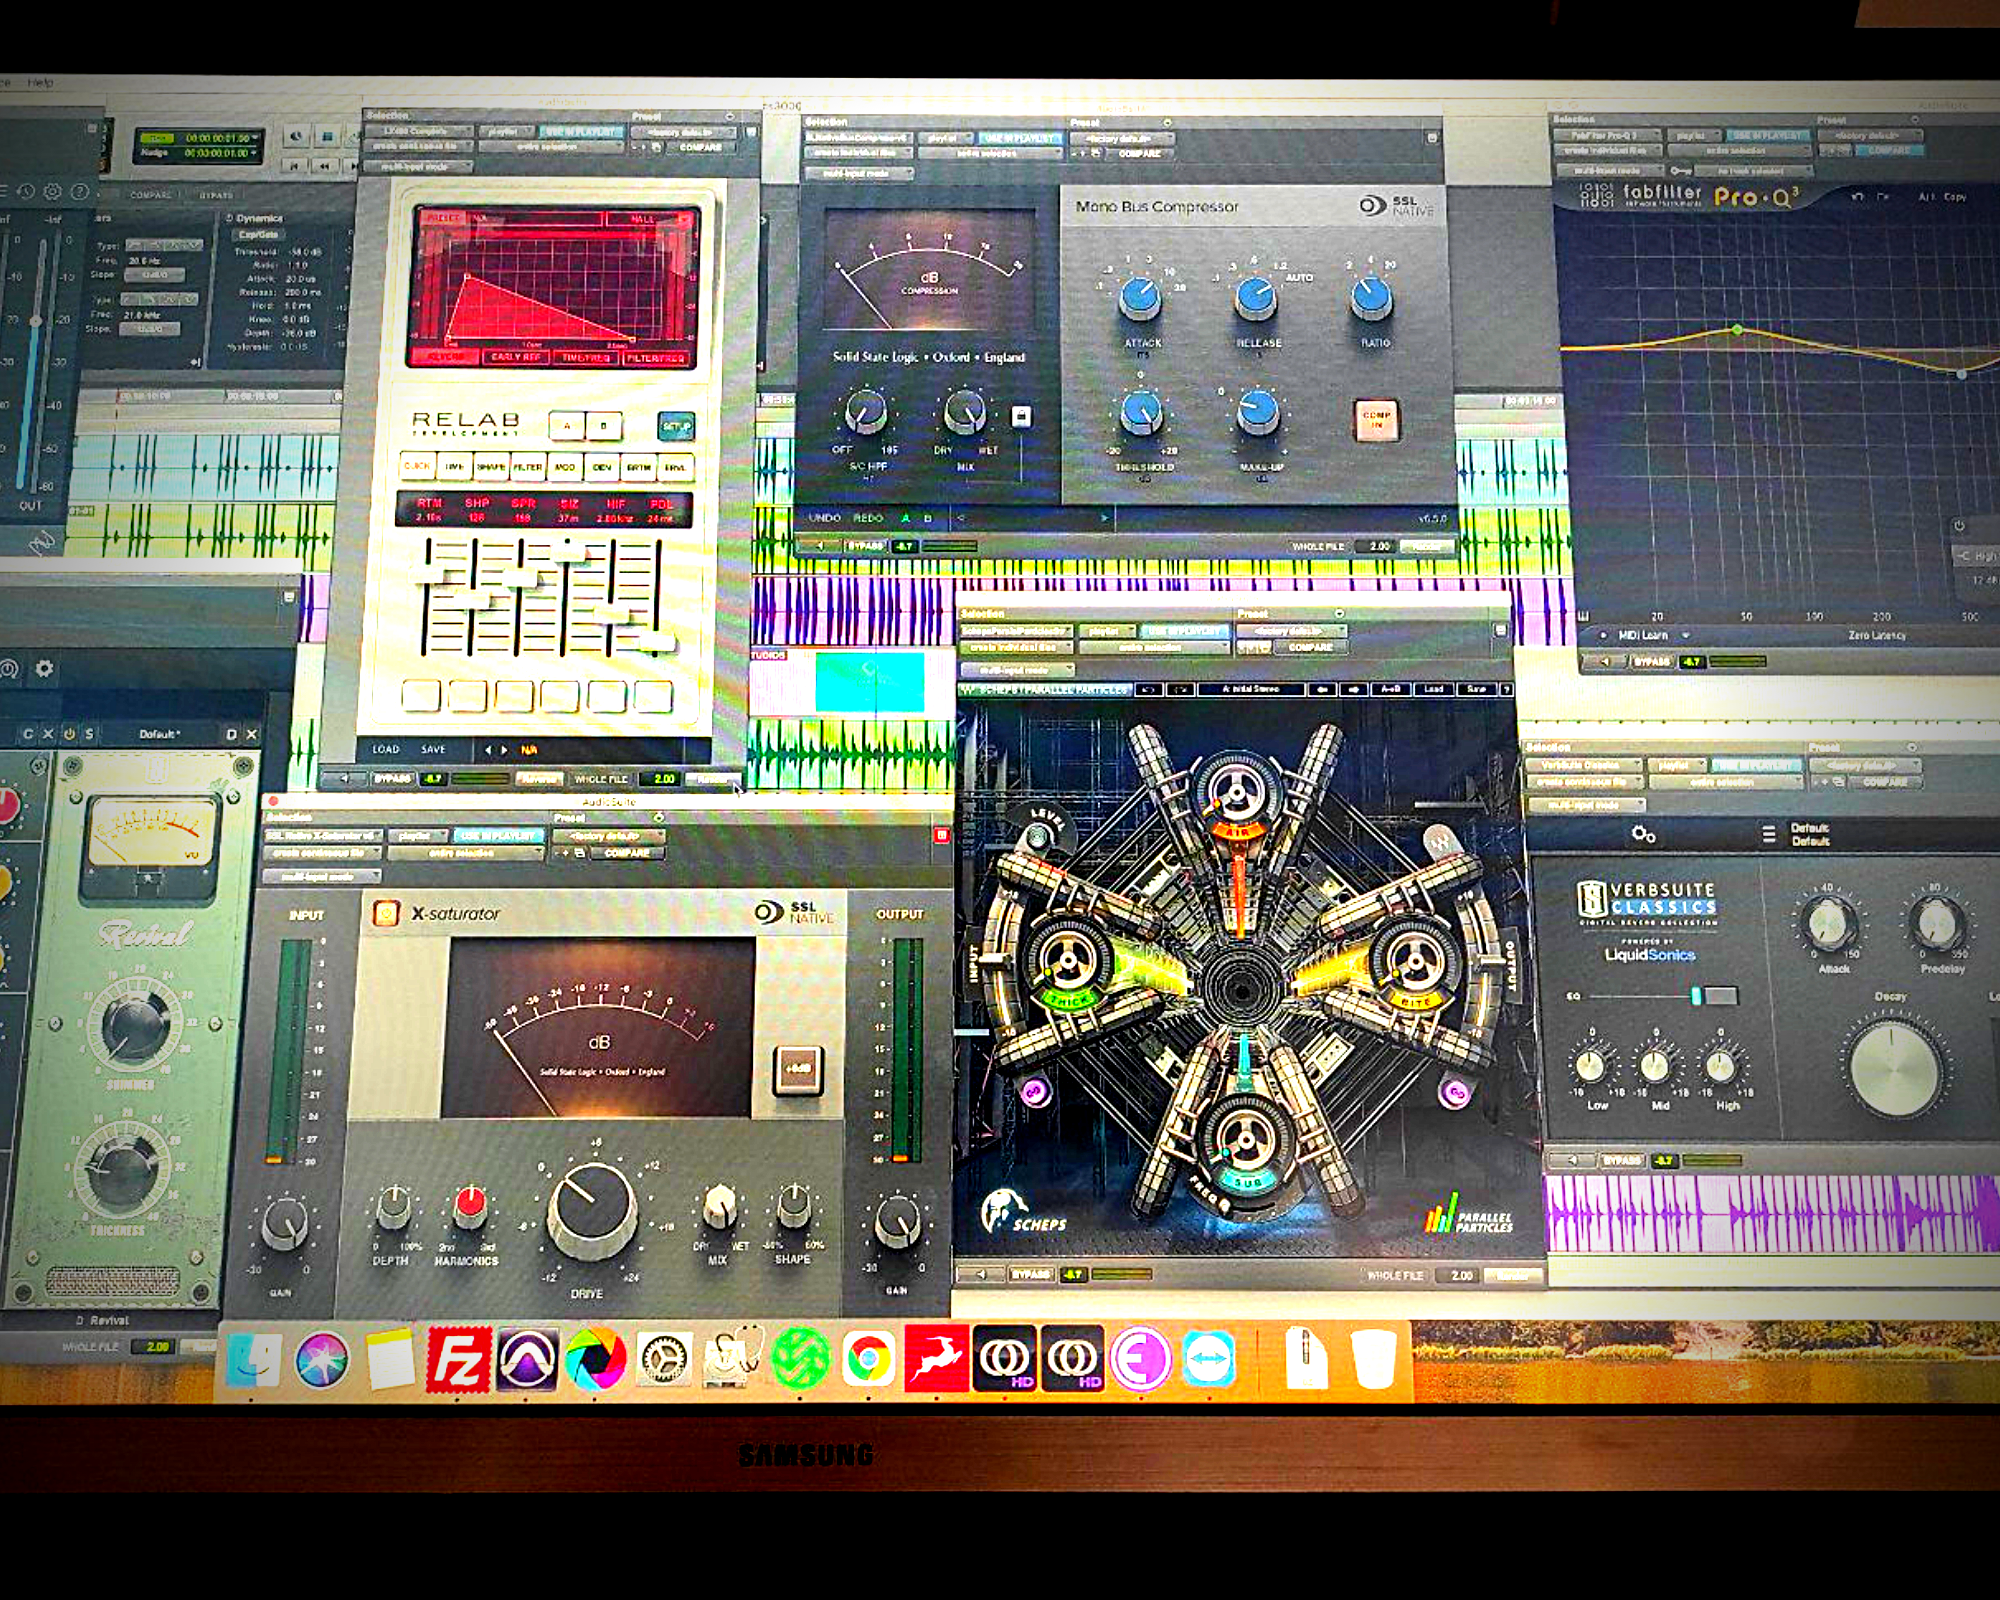Click the help question mark icon top-left plugin
Screen dimensions: 2000x1600
tap(81, 191)
